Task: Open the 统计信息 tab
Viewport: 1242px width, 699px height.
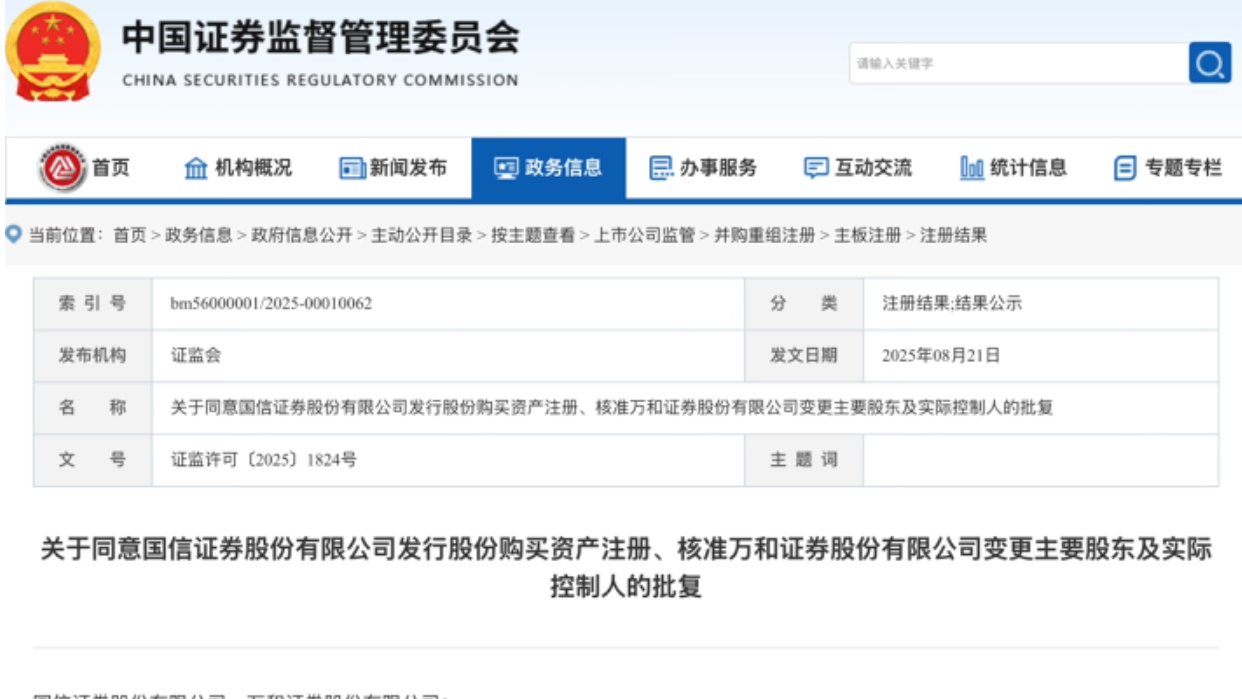Action: pos(1013,169)
